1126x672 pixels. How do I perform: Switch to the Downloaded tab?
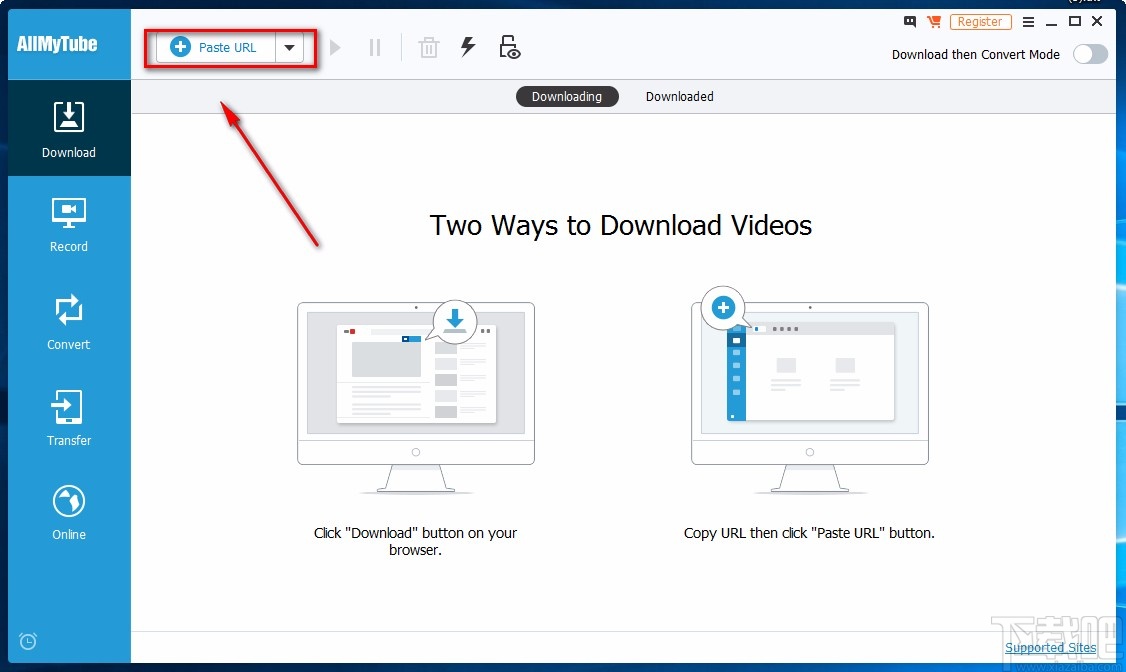coord(679,96)
